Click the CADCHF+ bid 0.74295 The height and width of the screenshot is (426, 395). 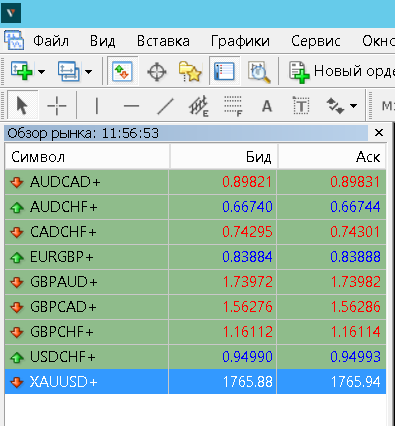click(x=247, y=232)
